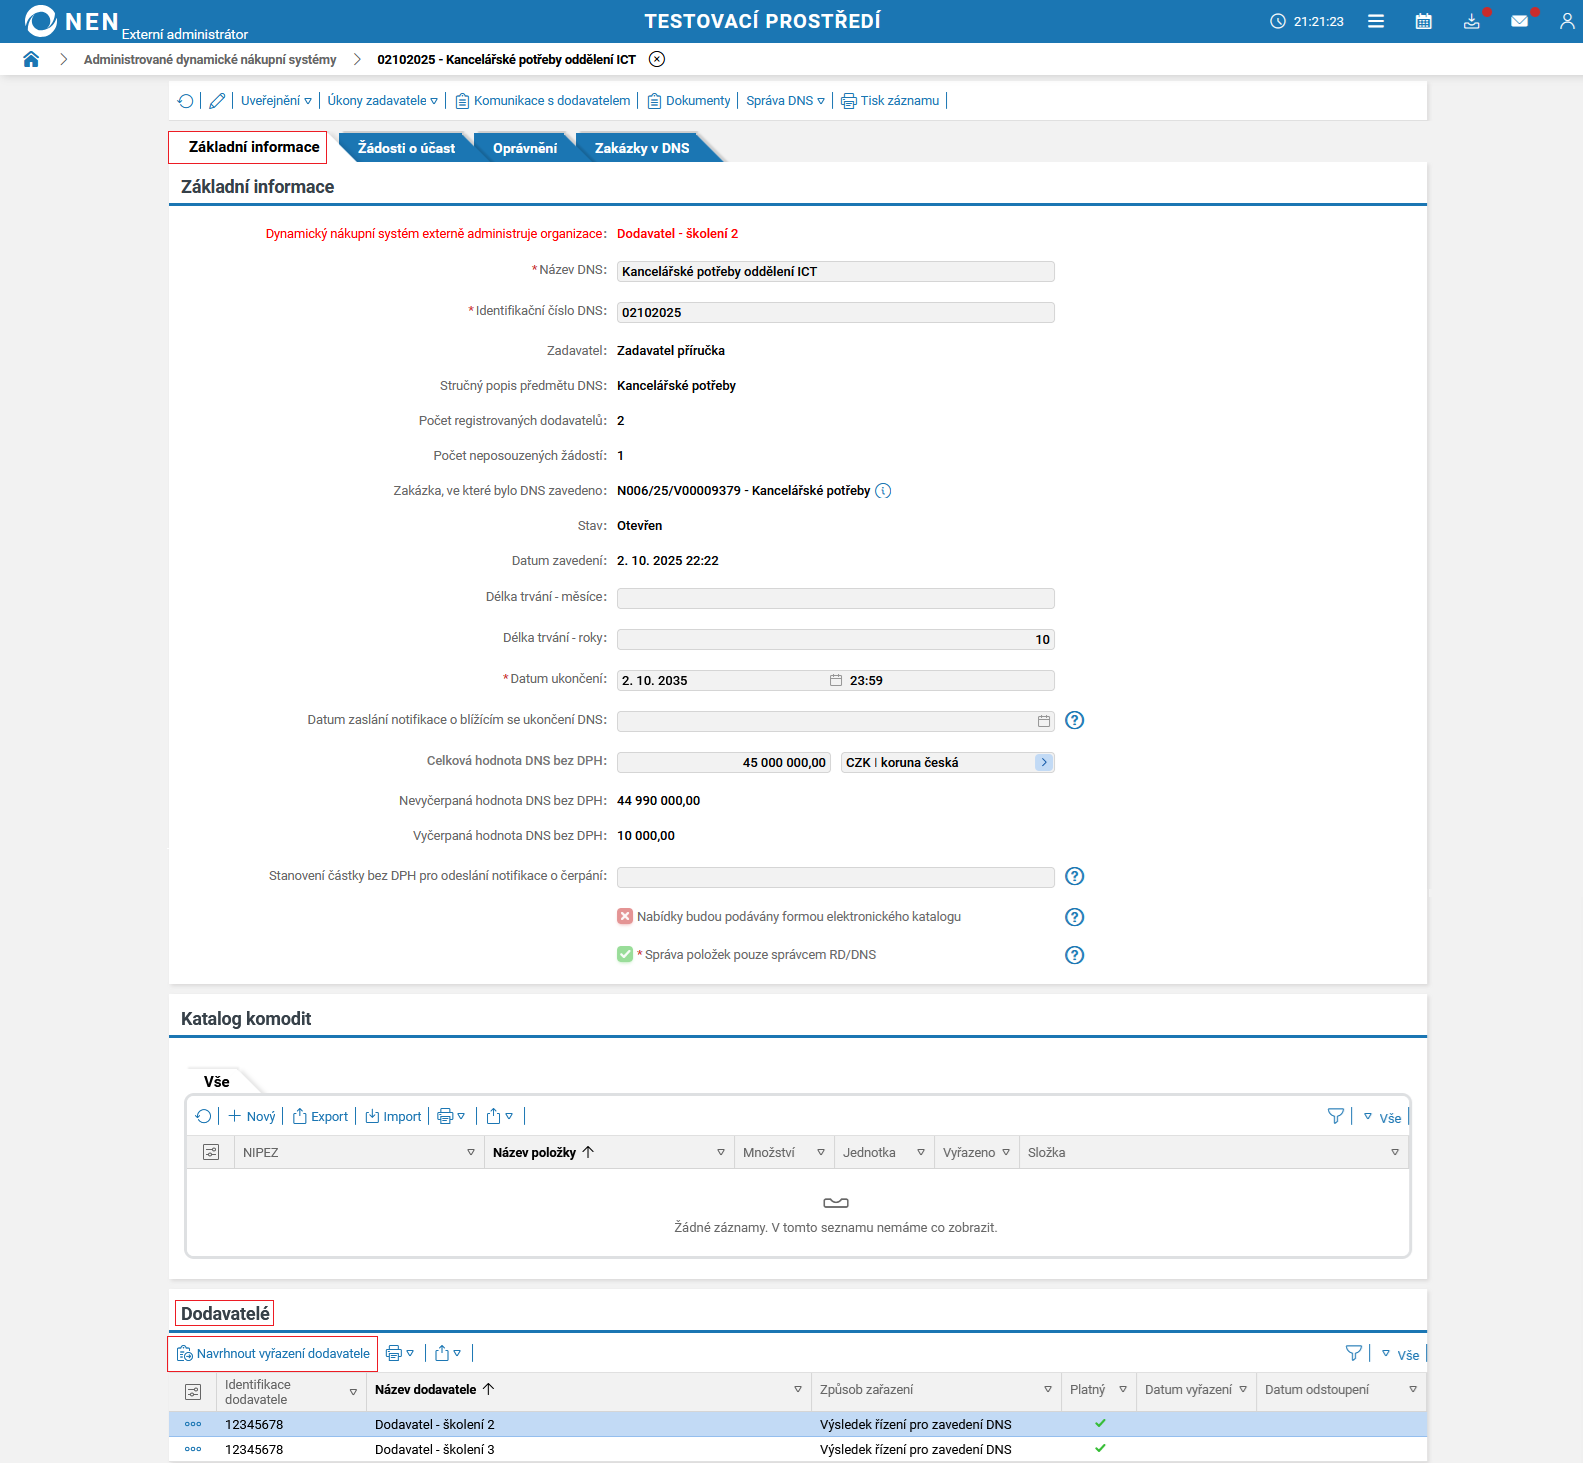The image size is (1583, 1463).
Task: Switch to the Žádosti o účast tab
Action: pos(406,148)
